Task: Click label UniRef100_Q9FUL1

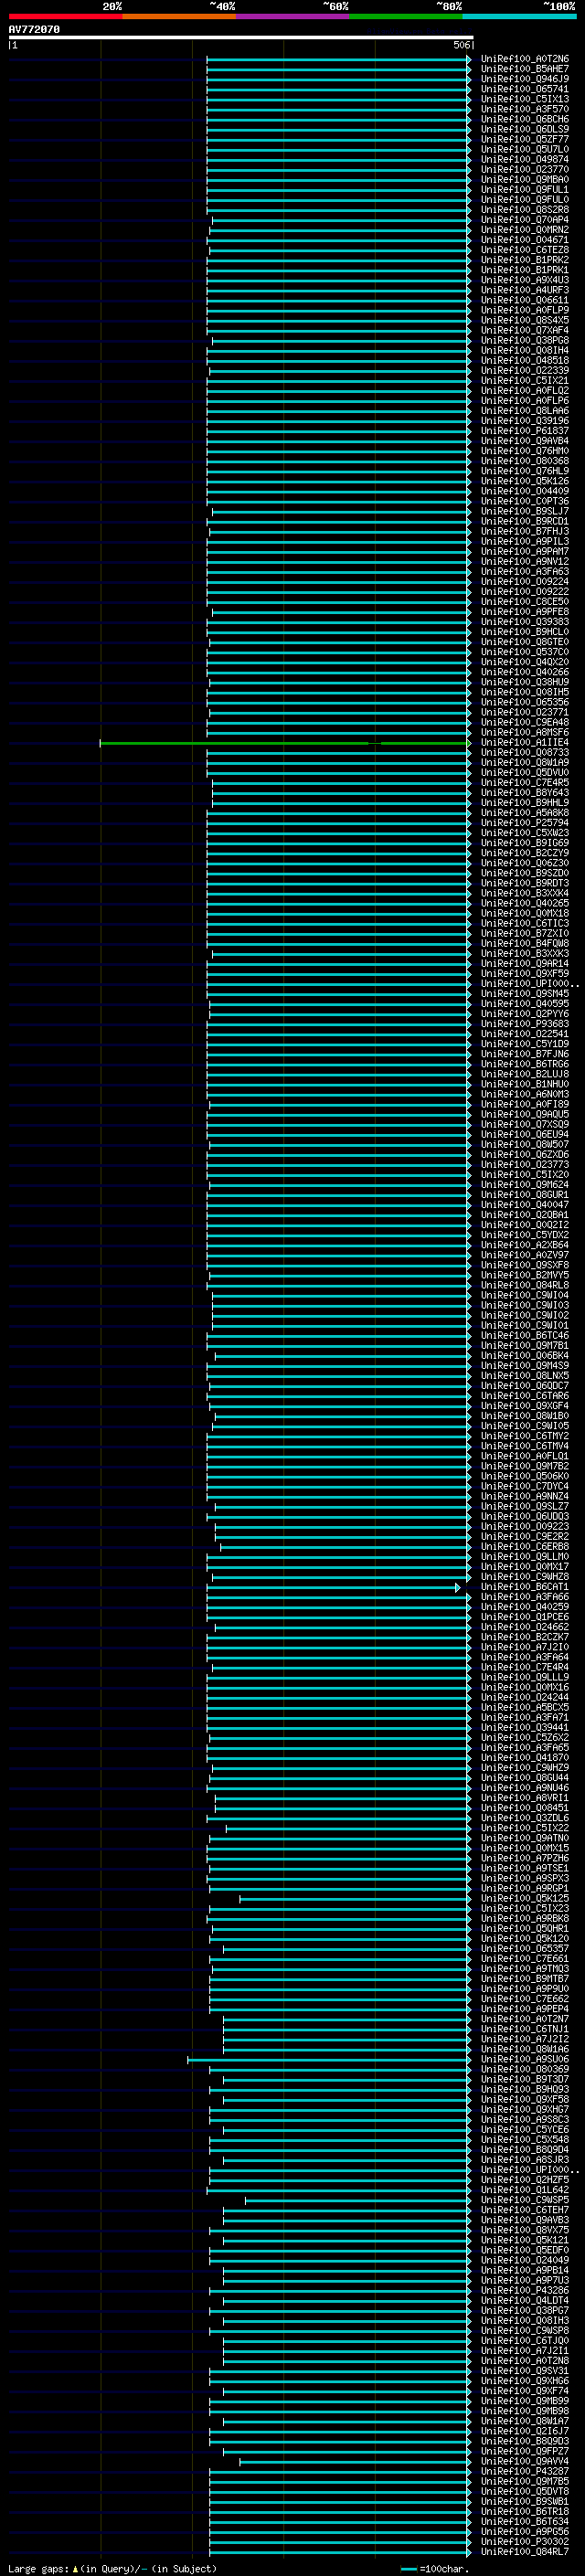Action: [x=525, y=190]
